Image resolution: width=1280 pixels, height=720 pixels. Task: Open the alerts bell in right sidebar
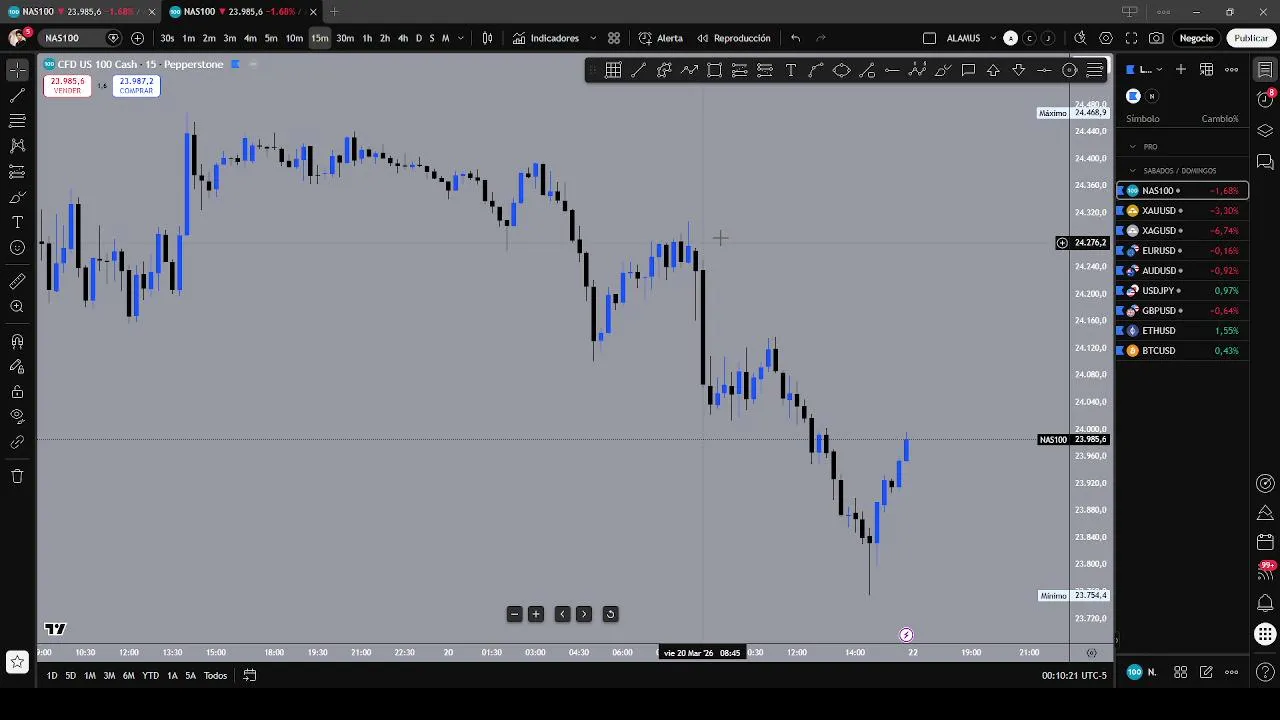click(x=1265, y=603)
